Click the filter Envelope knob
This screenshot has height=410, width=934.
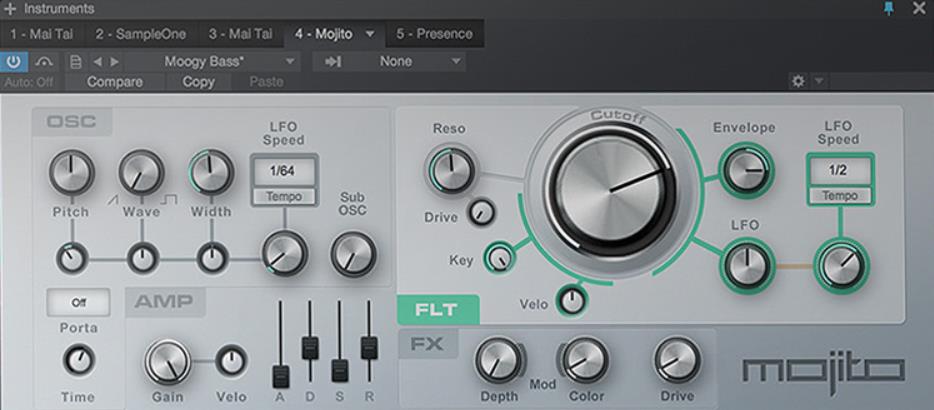click(746, 170)
